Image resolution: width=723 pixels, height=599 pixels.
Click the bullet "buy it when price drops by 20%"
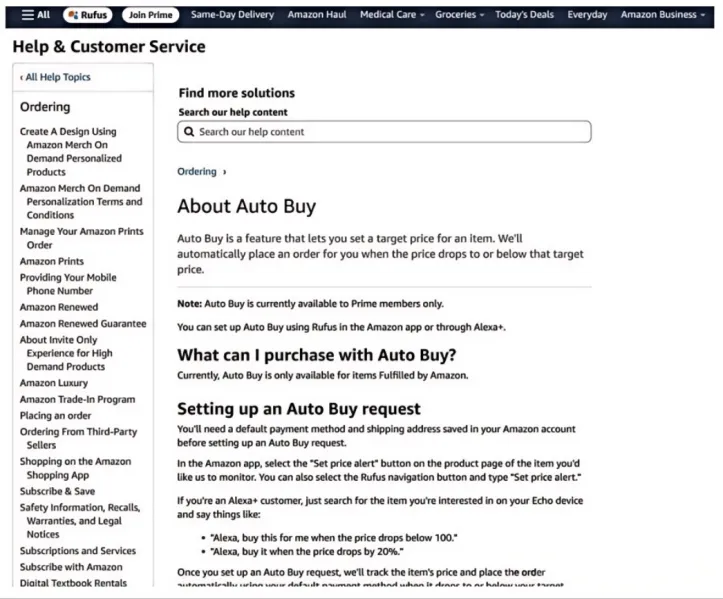pos(307,552)
